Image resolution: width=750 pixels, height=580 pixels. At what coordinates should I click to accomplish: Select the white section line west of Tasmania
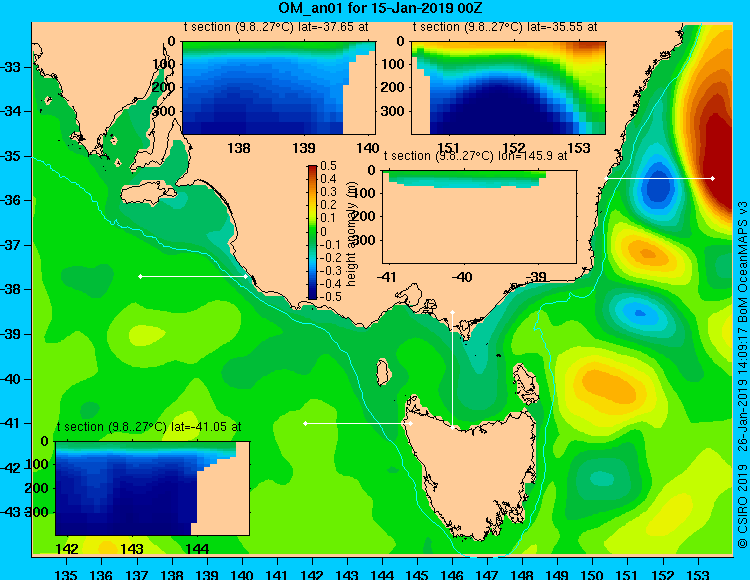(358, 423)
